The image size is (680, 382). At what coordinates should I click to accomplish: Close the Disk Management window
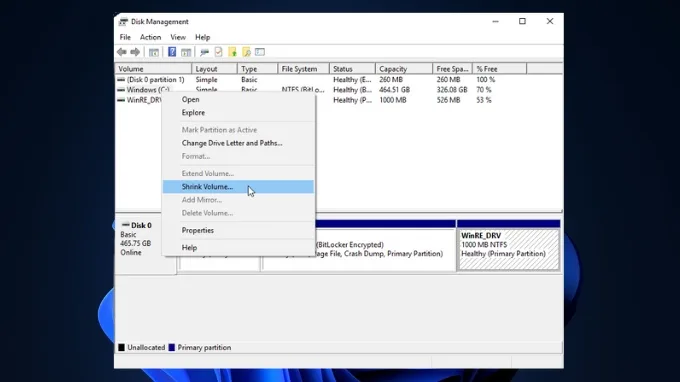point(549,21)
